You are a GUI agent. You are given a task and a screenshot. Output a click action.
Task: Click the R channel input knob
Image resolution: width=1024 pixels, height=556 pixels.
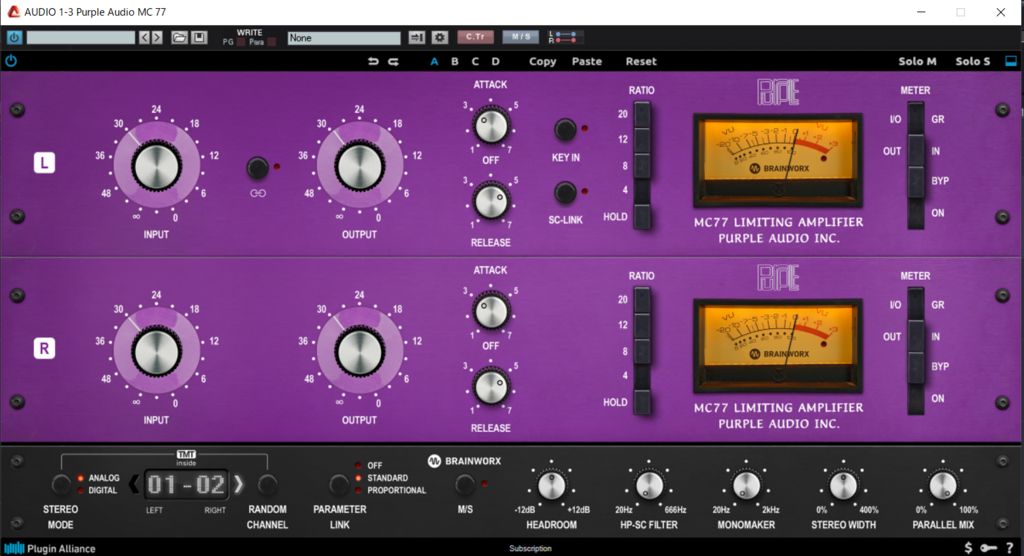pos(157,352)
